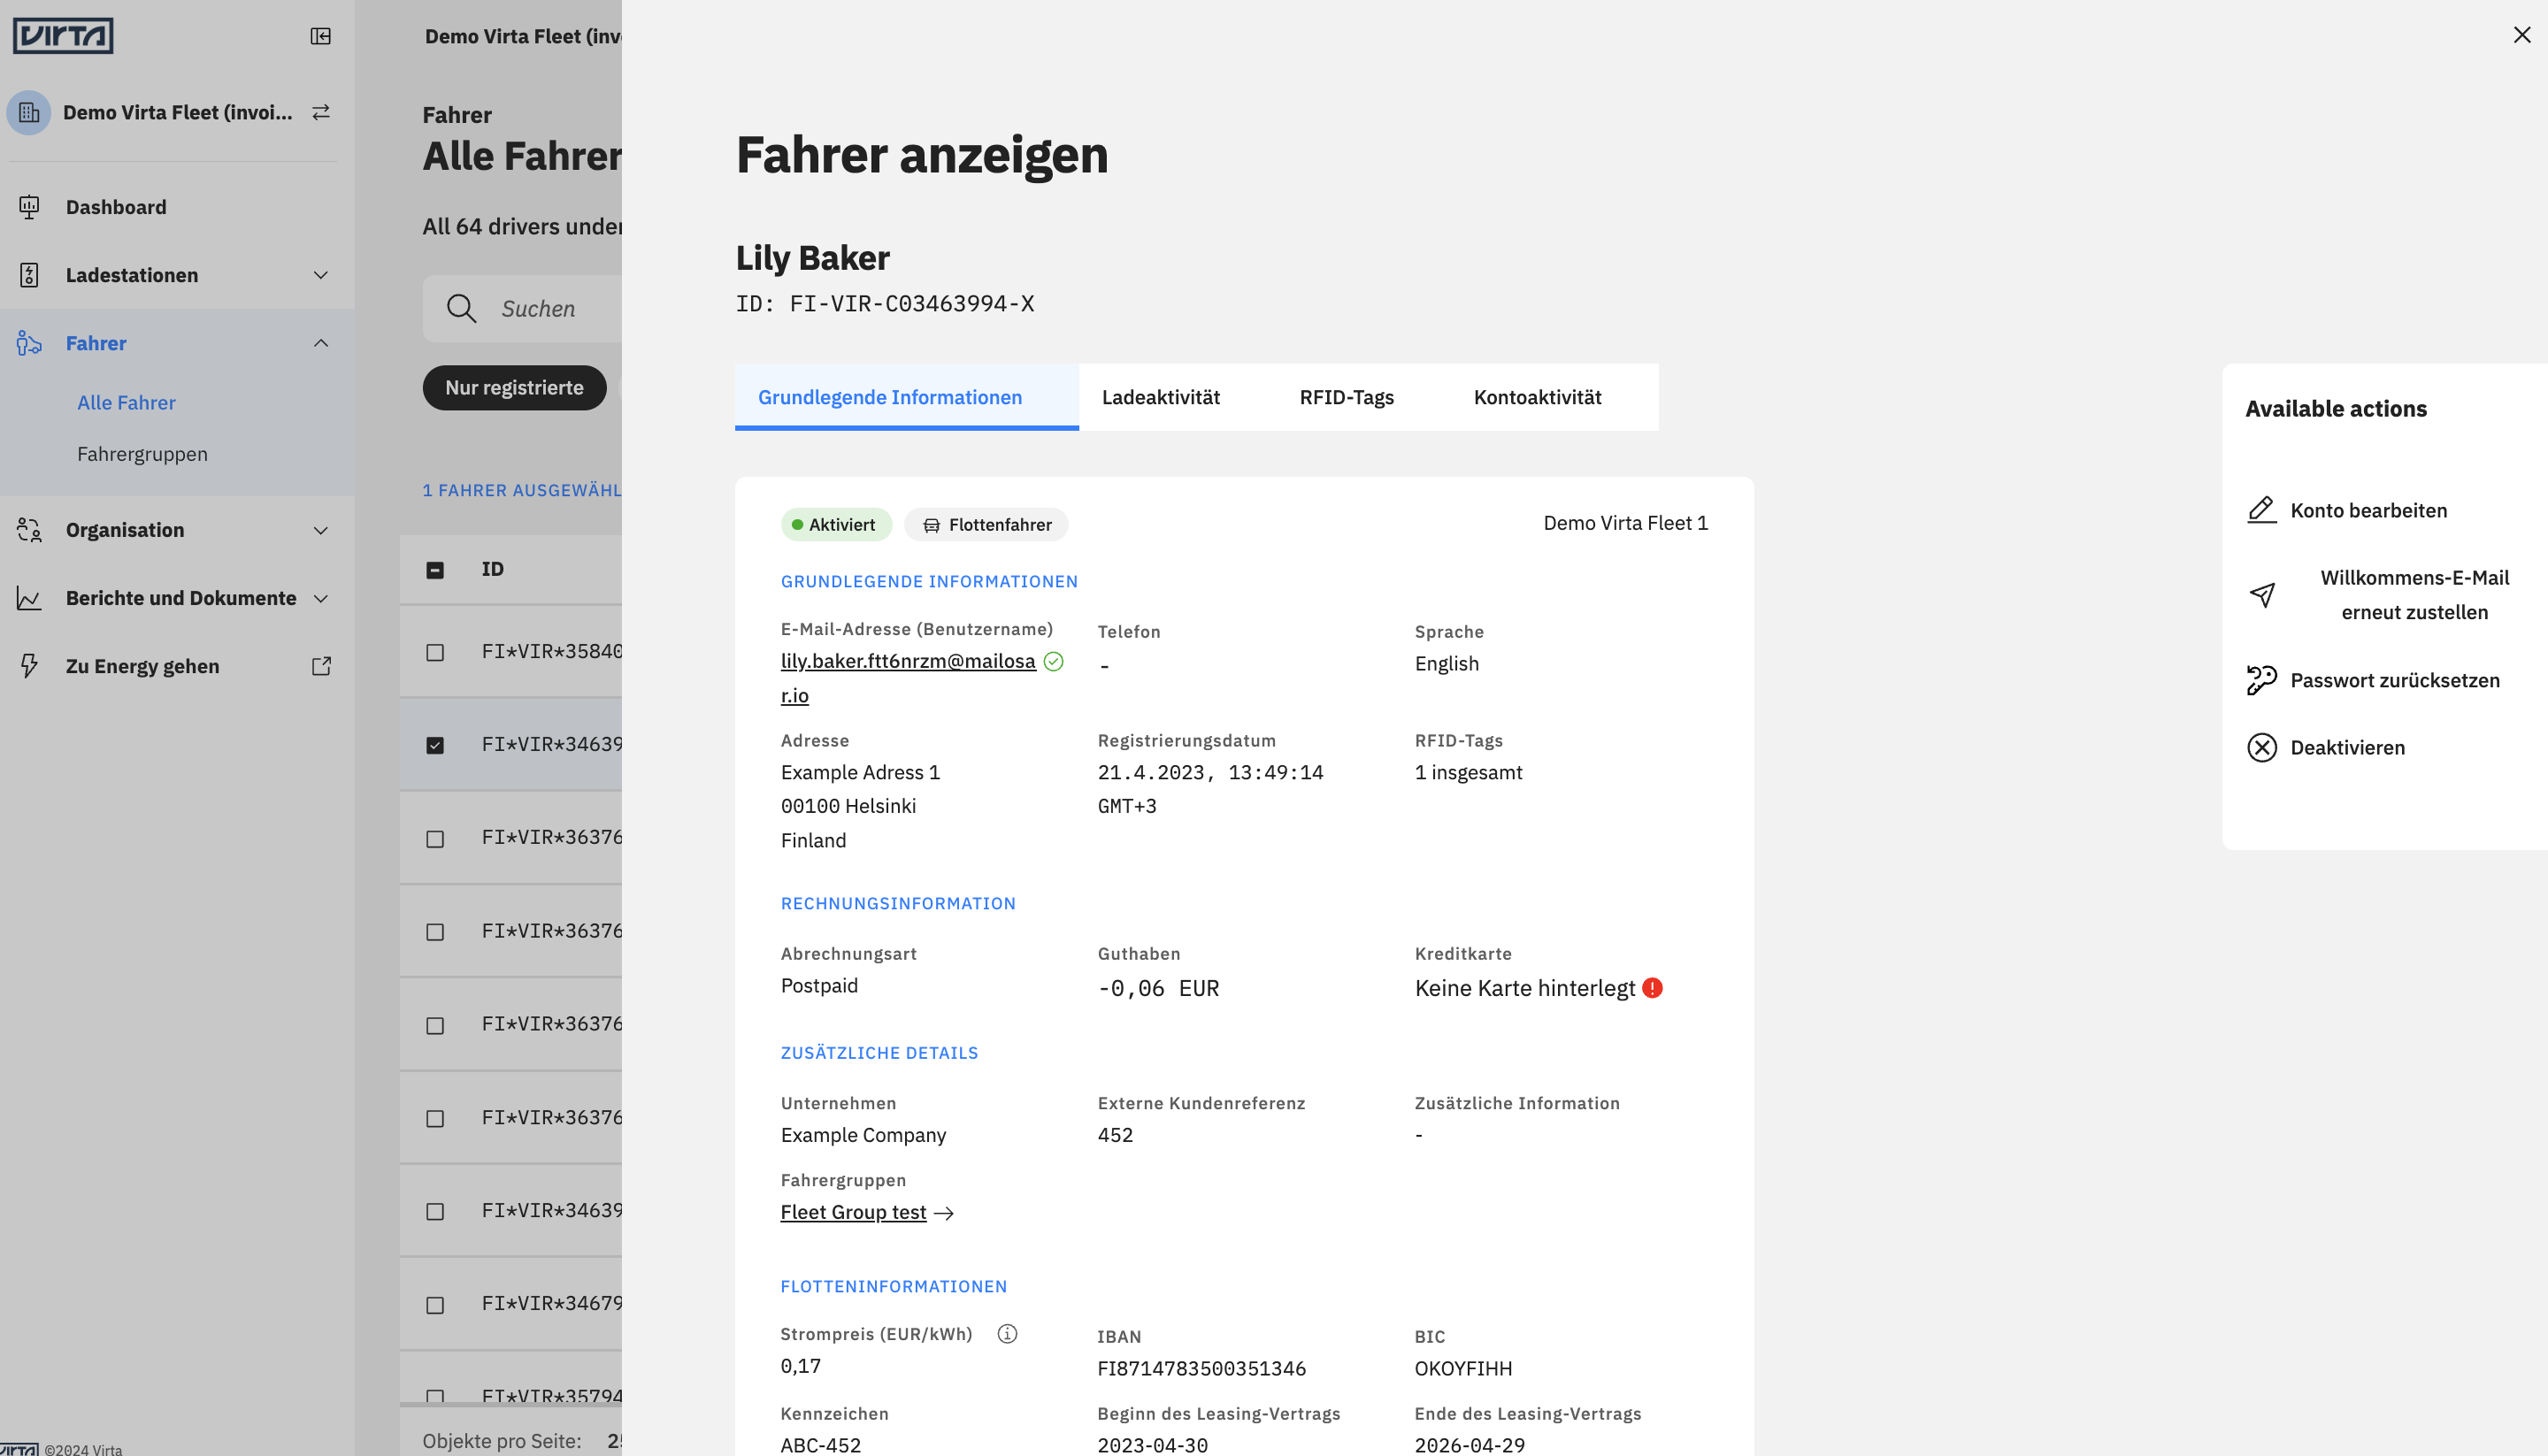The height and width of the screenshot is (1456, 2548).
Task: Click the IBAN value FI8714783500351346
Action: click(x=1201, y=1368)
